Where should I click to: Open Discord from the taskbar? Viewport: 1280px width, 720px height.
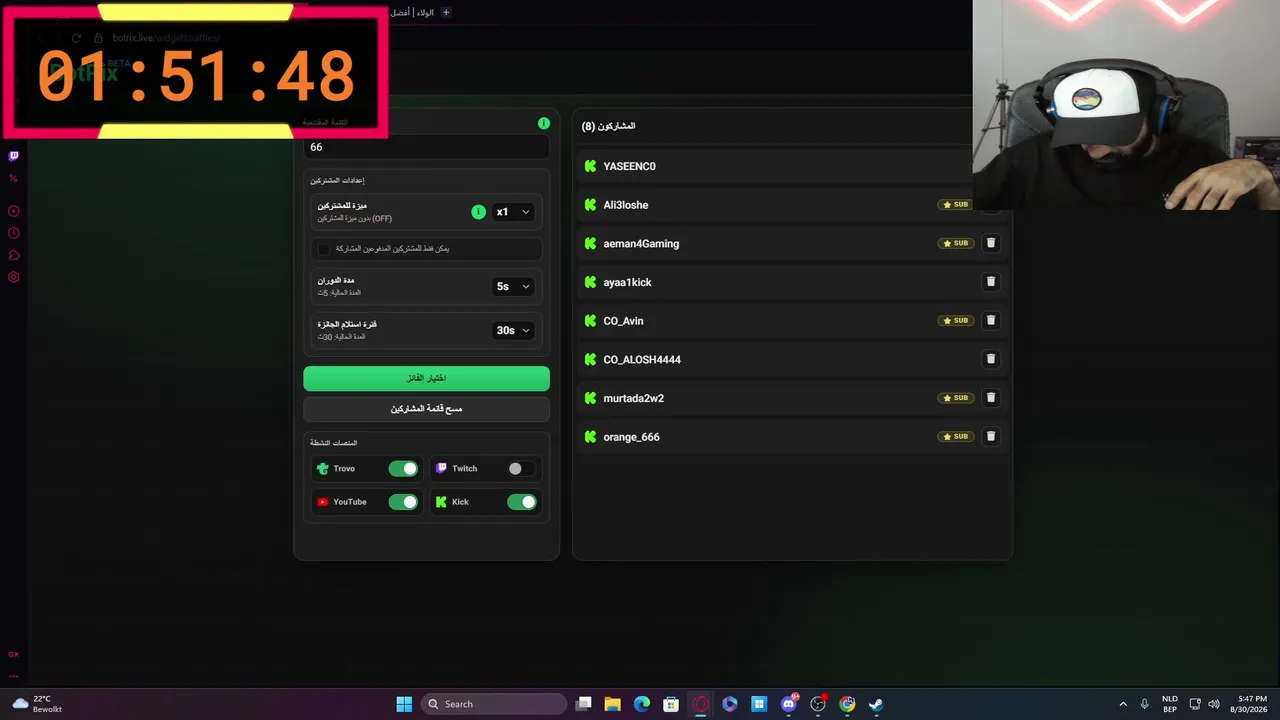tap(789, 704)
